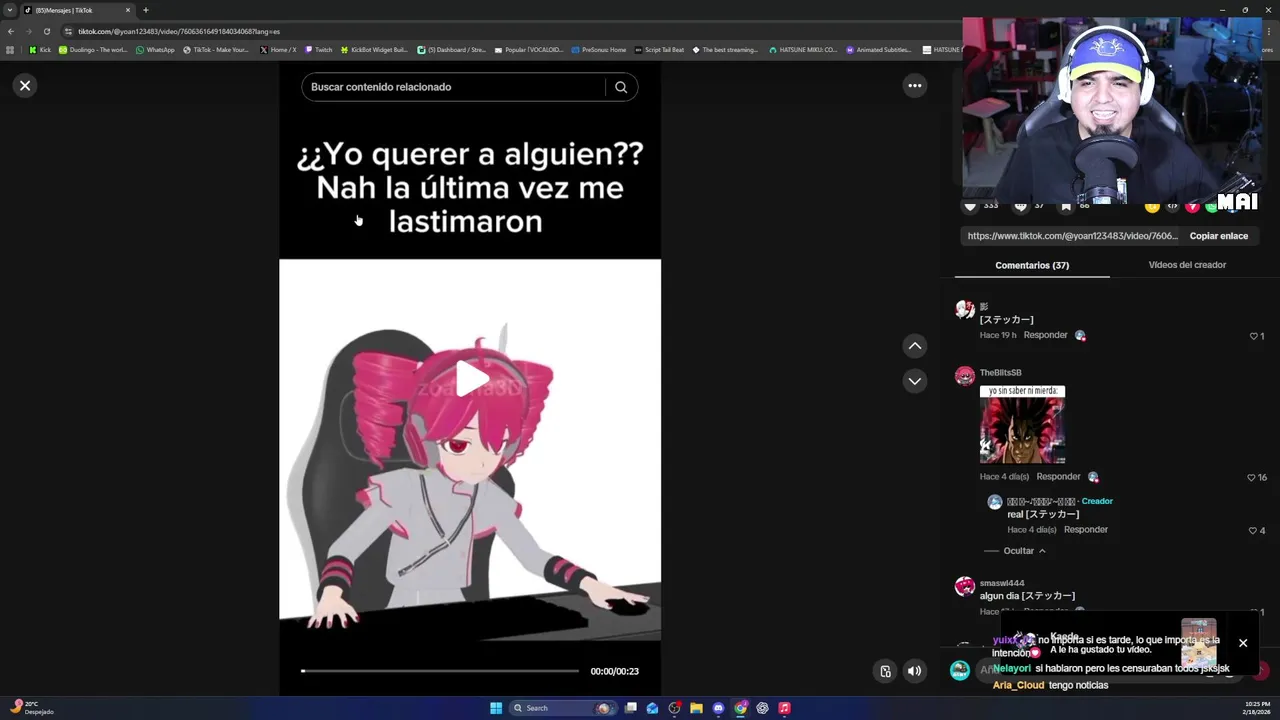
Task: Switch to Comentarios (37) tab
Action: pyautogui.click(x=1032, y=265)
